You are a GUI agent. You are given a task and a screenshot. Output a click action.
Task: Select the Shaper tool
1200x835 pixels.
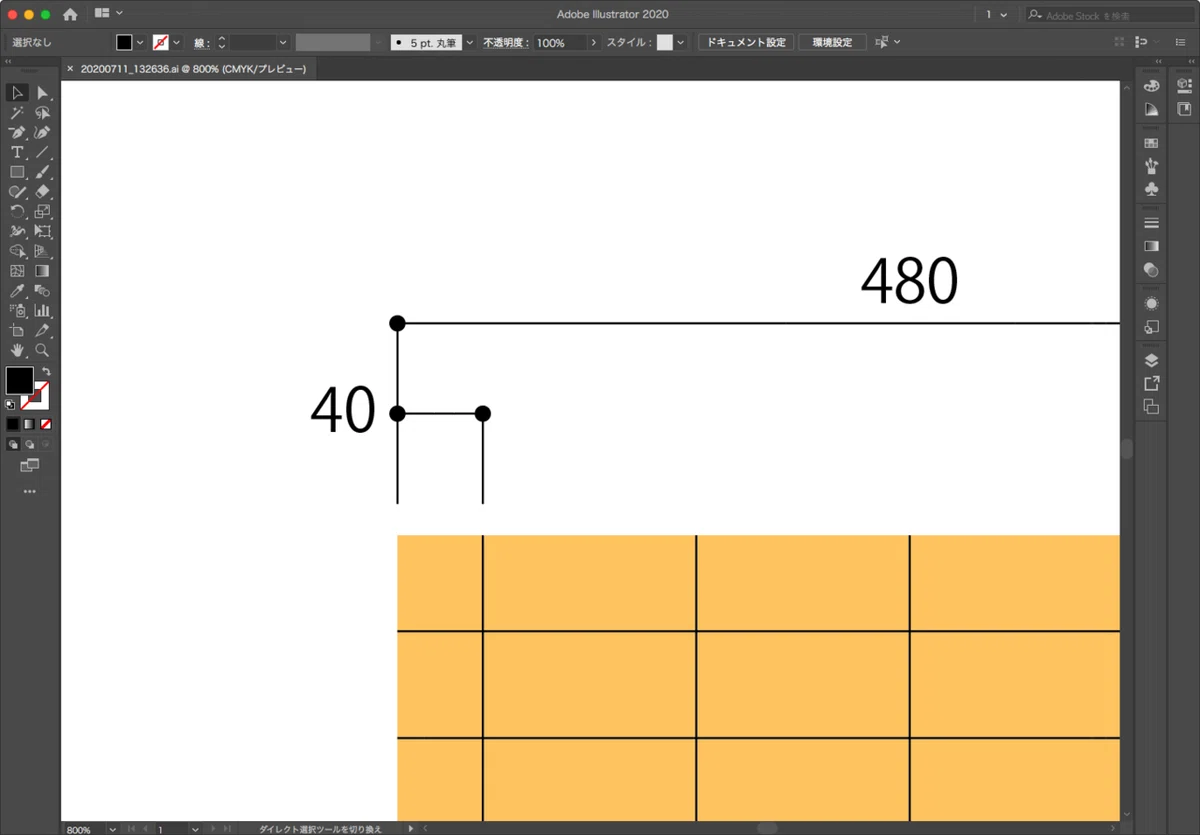coord(17,191)
